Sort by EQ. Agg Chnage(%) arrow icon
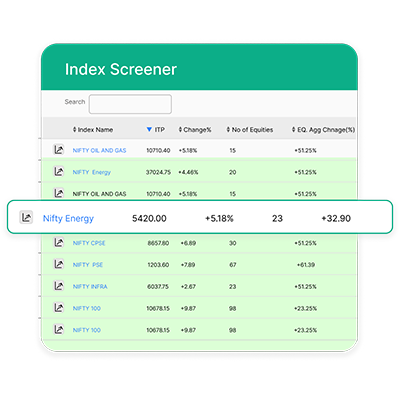 [x=293, y=130]
